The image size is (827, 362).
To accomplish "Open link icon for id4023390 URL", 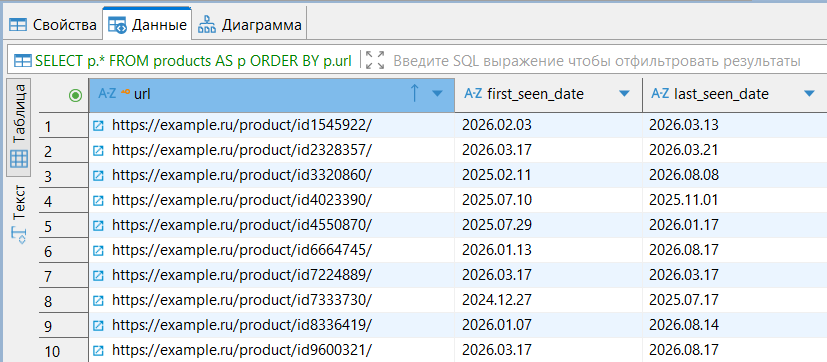I will click(98, 201).
